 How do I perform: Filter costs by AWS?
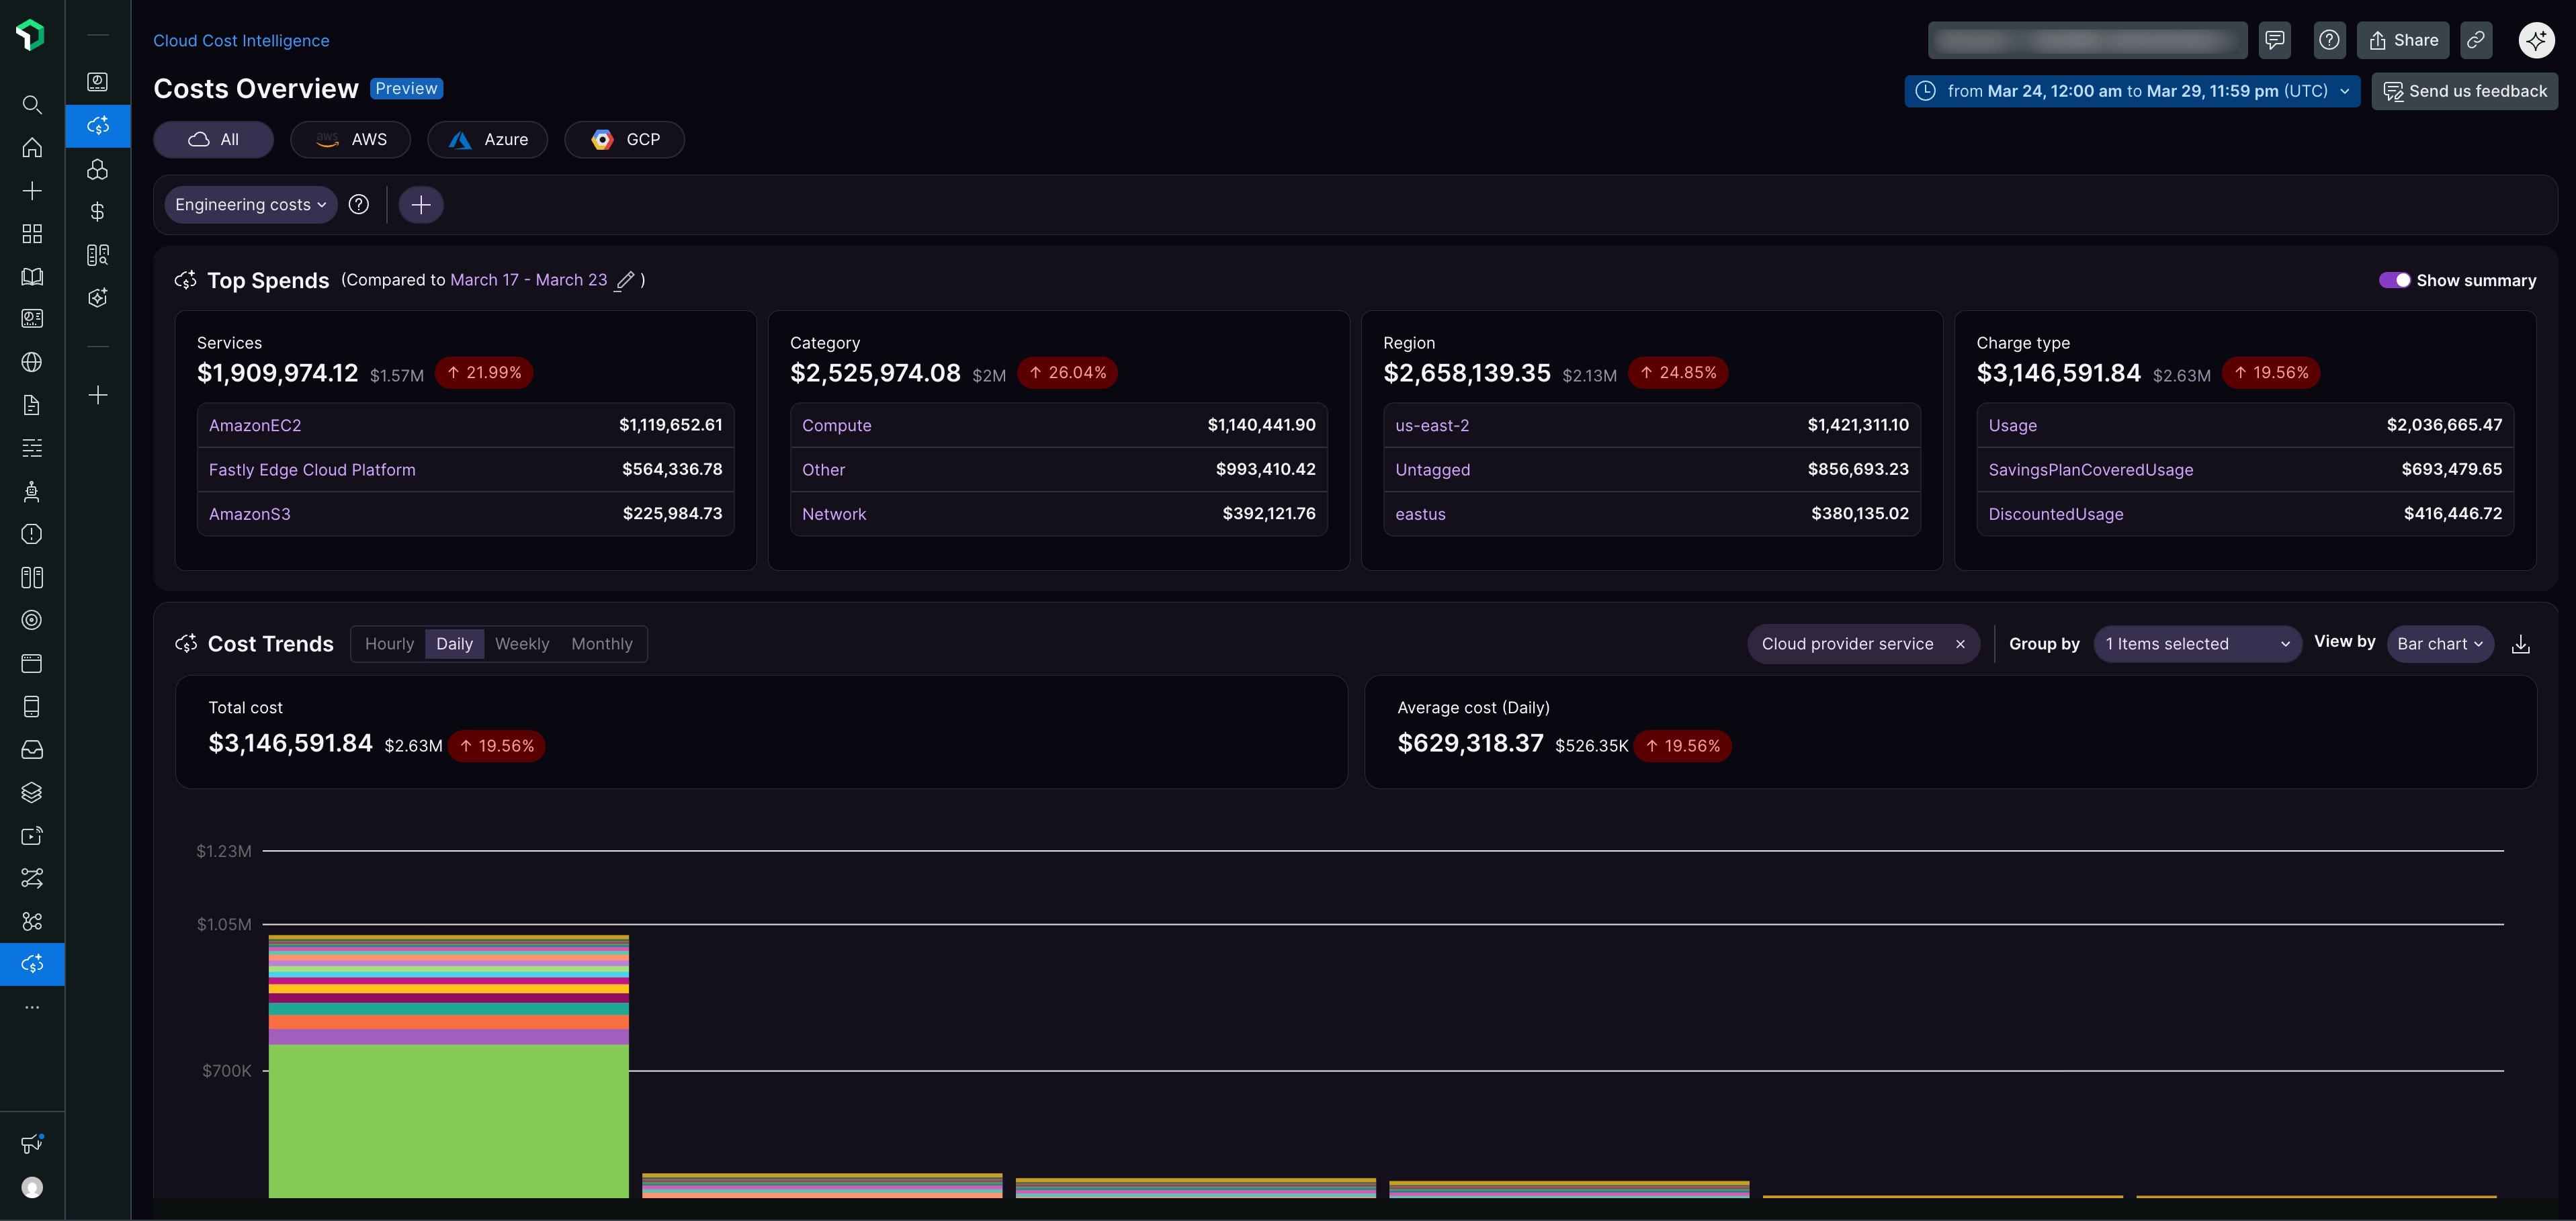(351, 139)
